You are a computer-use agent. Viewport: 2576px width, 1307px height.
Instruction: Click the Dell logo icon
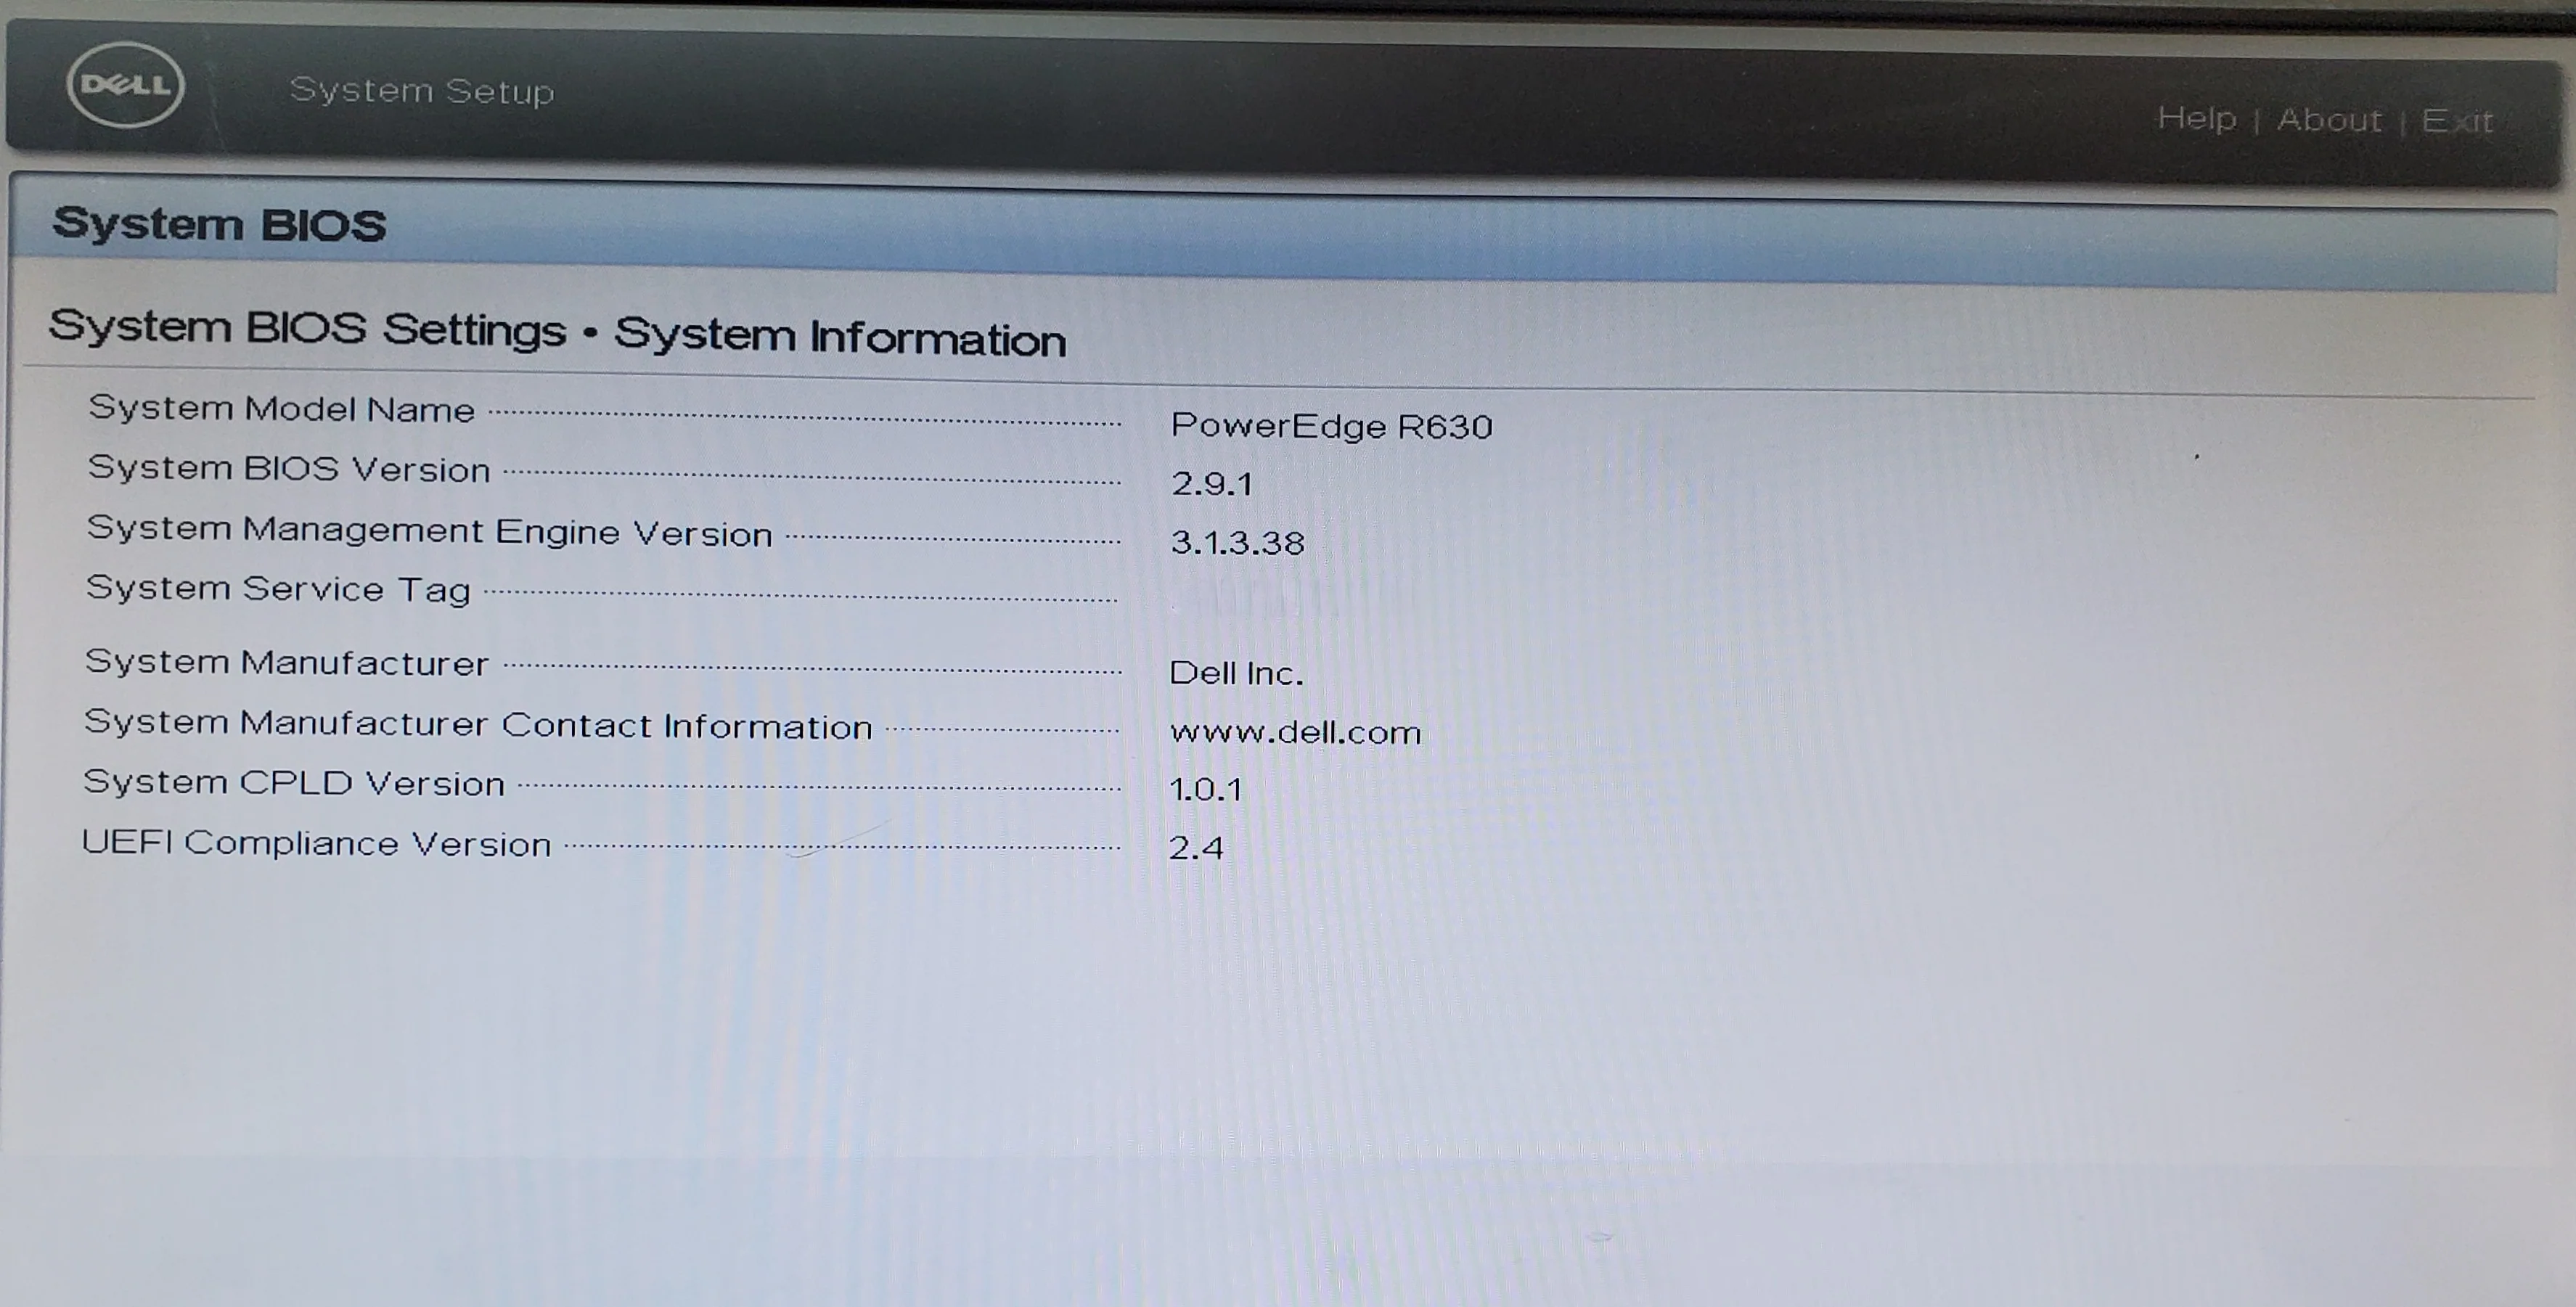click(x=126, y=85)
